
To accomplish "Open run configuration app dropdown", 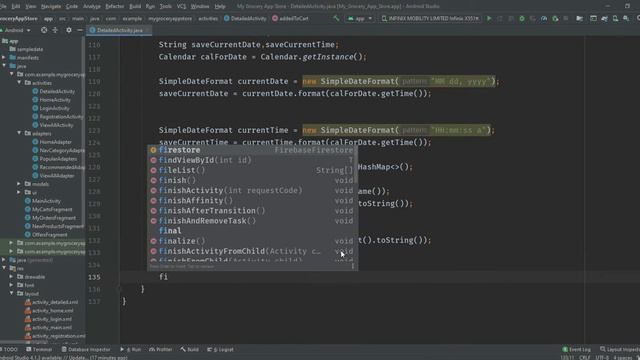I will click(x=360, y=18).
